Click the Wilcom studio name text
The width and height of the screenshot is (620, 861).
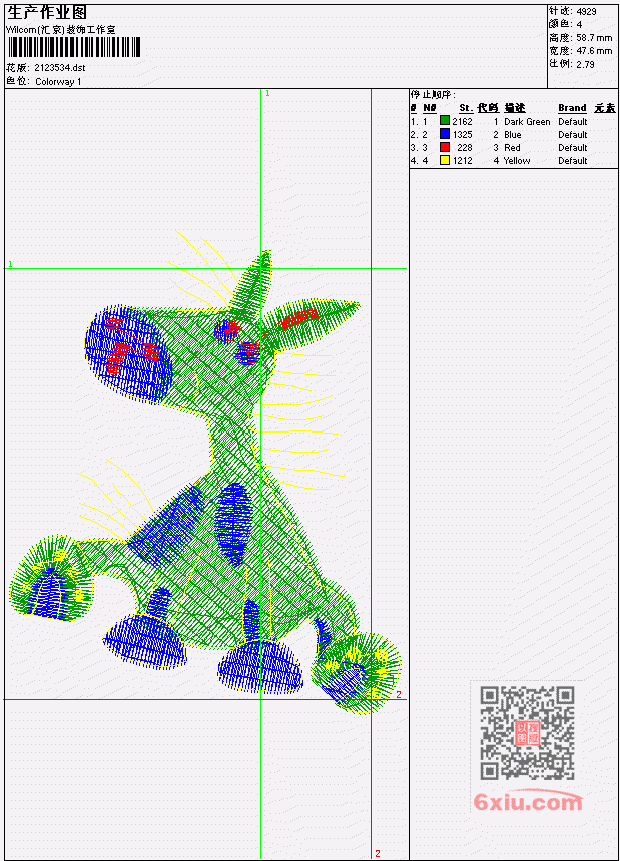pyautogui.click(x=60, y=30)
